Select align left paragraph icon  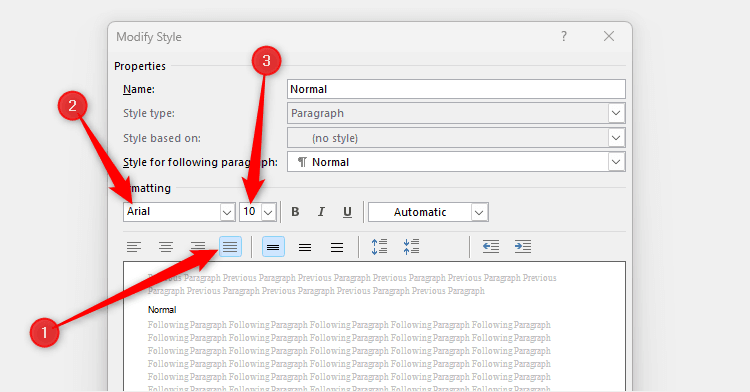[134, 247]
